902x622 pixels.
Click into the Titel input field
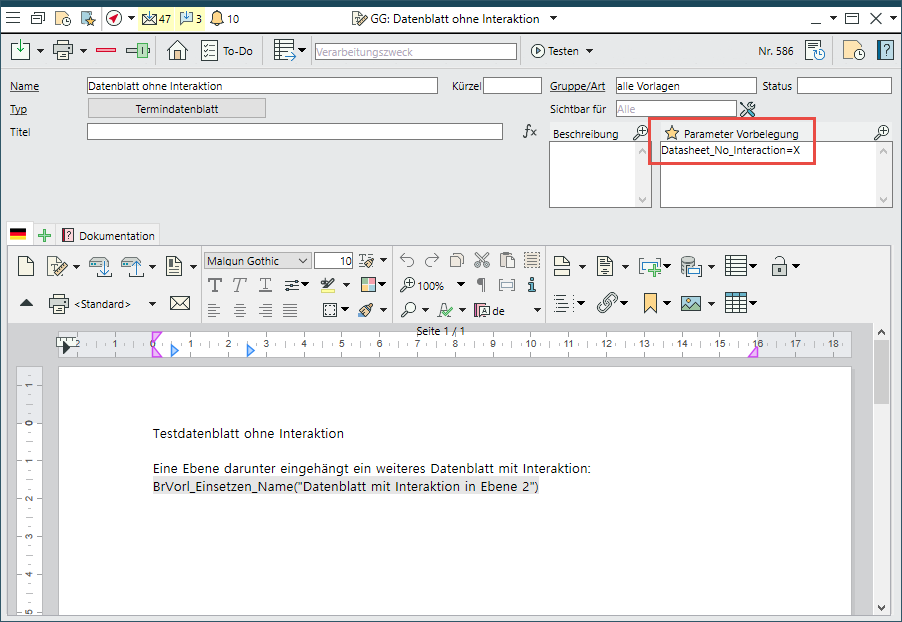(294, 132)
